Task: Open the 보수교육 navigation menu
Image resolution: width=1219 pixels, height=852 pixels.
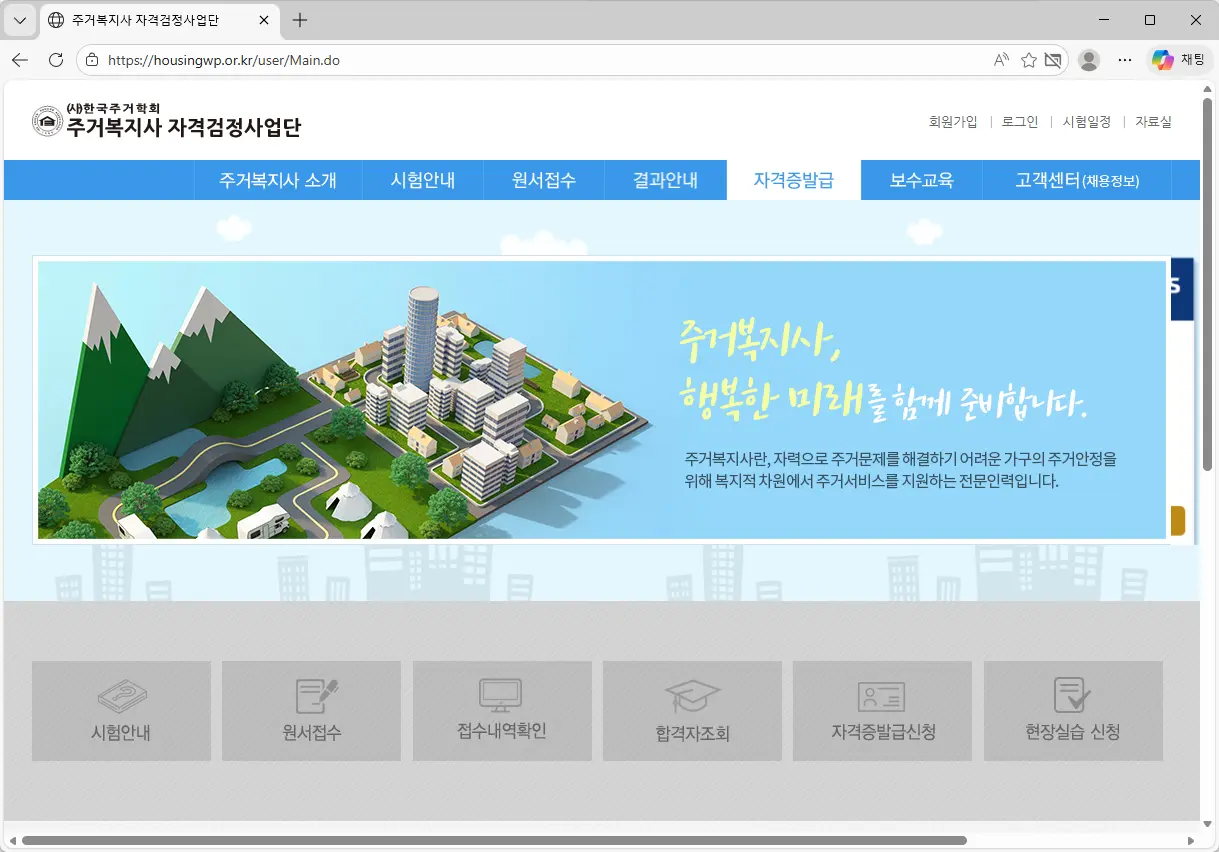Action: [921, 181]
